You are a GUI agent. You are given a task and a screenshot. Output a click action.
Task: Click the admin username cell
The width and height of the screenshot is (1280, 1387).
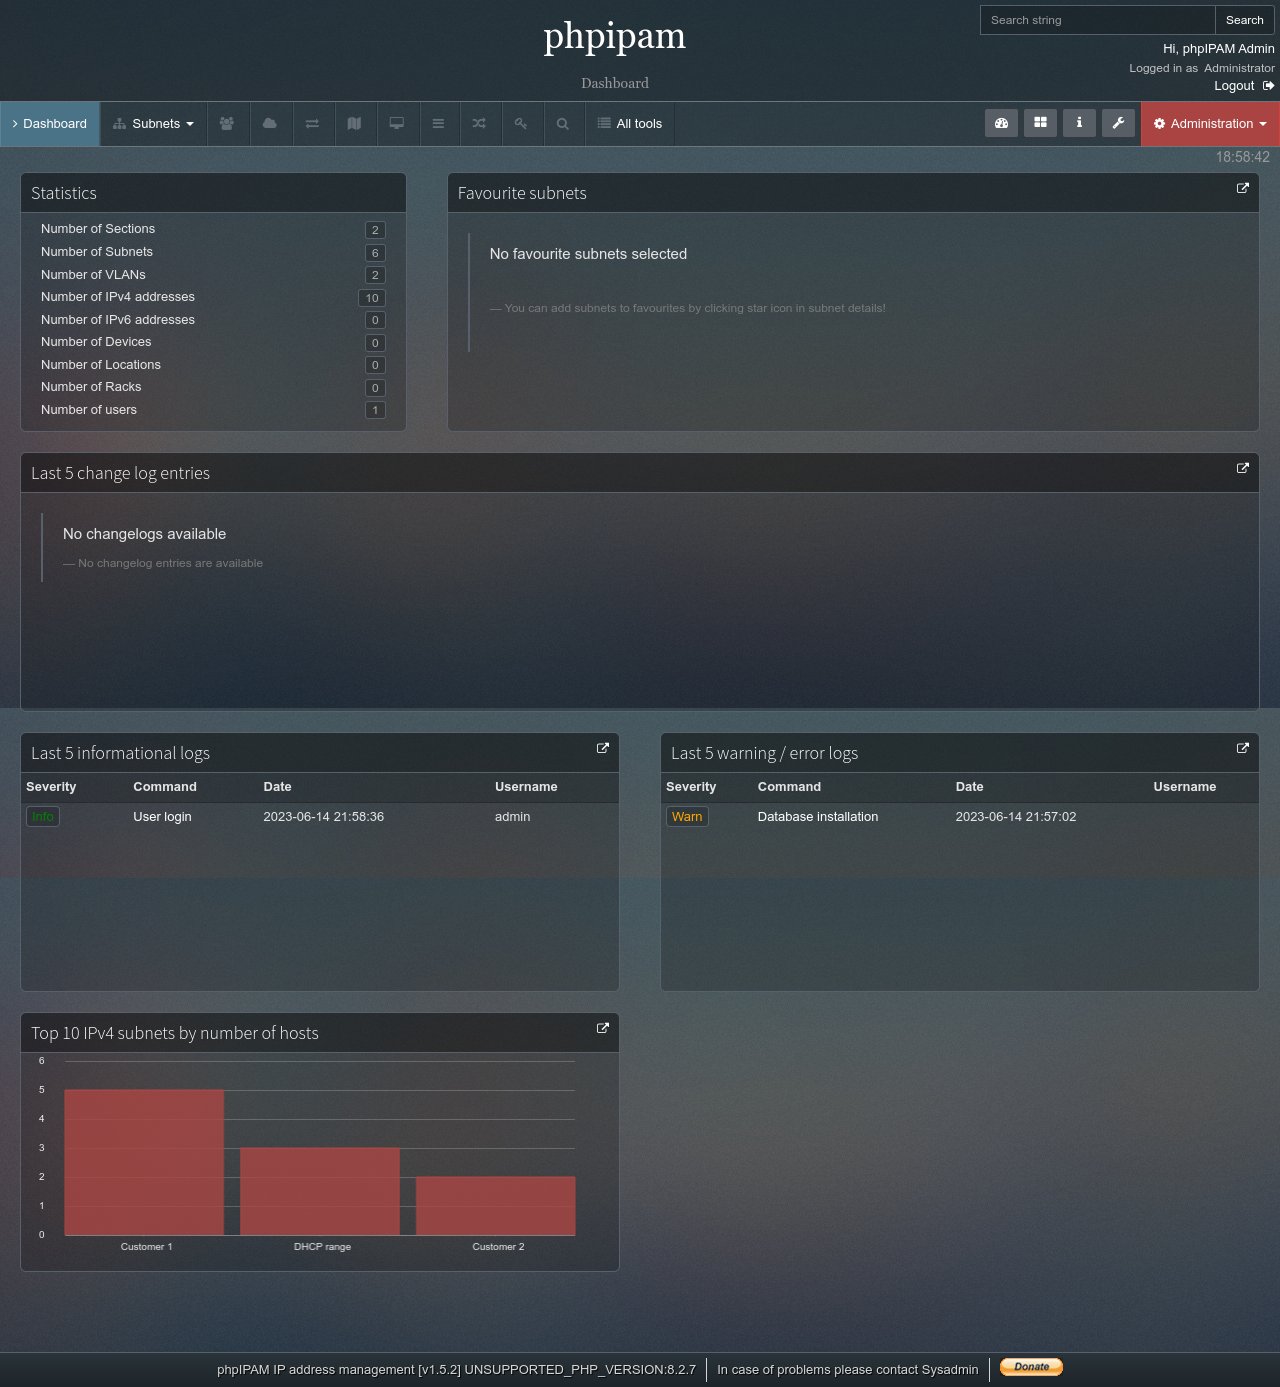coord(512,817)
